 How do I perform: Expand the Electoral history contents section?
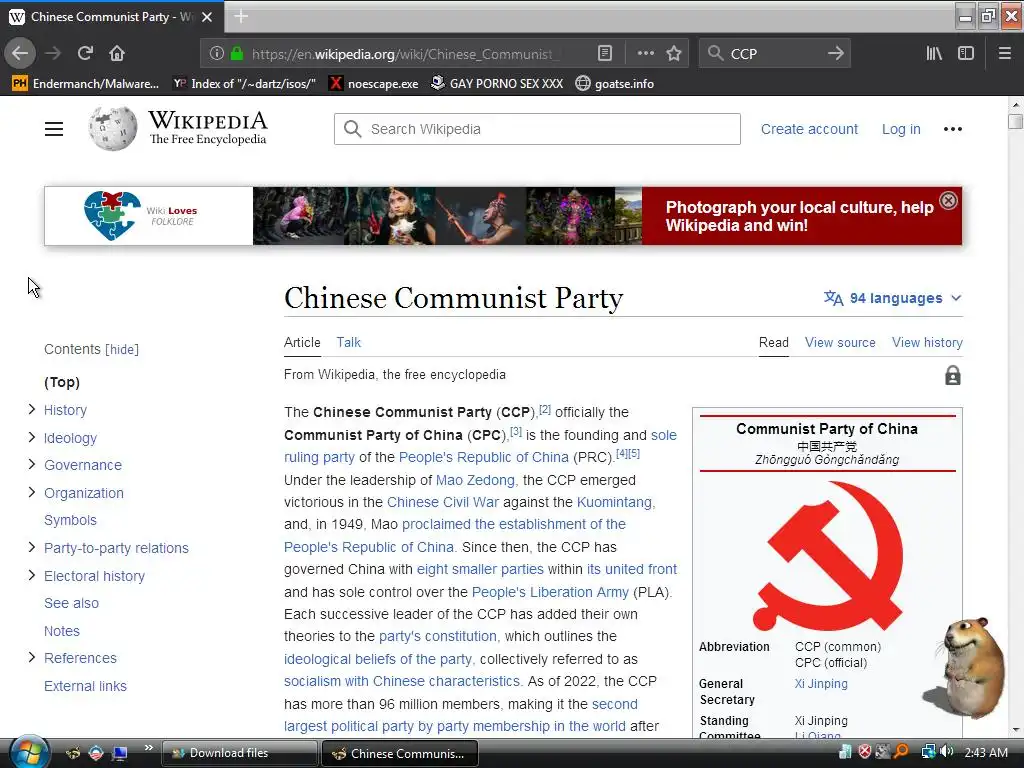tap(31, 575)
